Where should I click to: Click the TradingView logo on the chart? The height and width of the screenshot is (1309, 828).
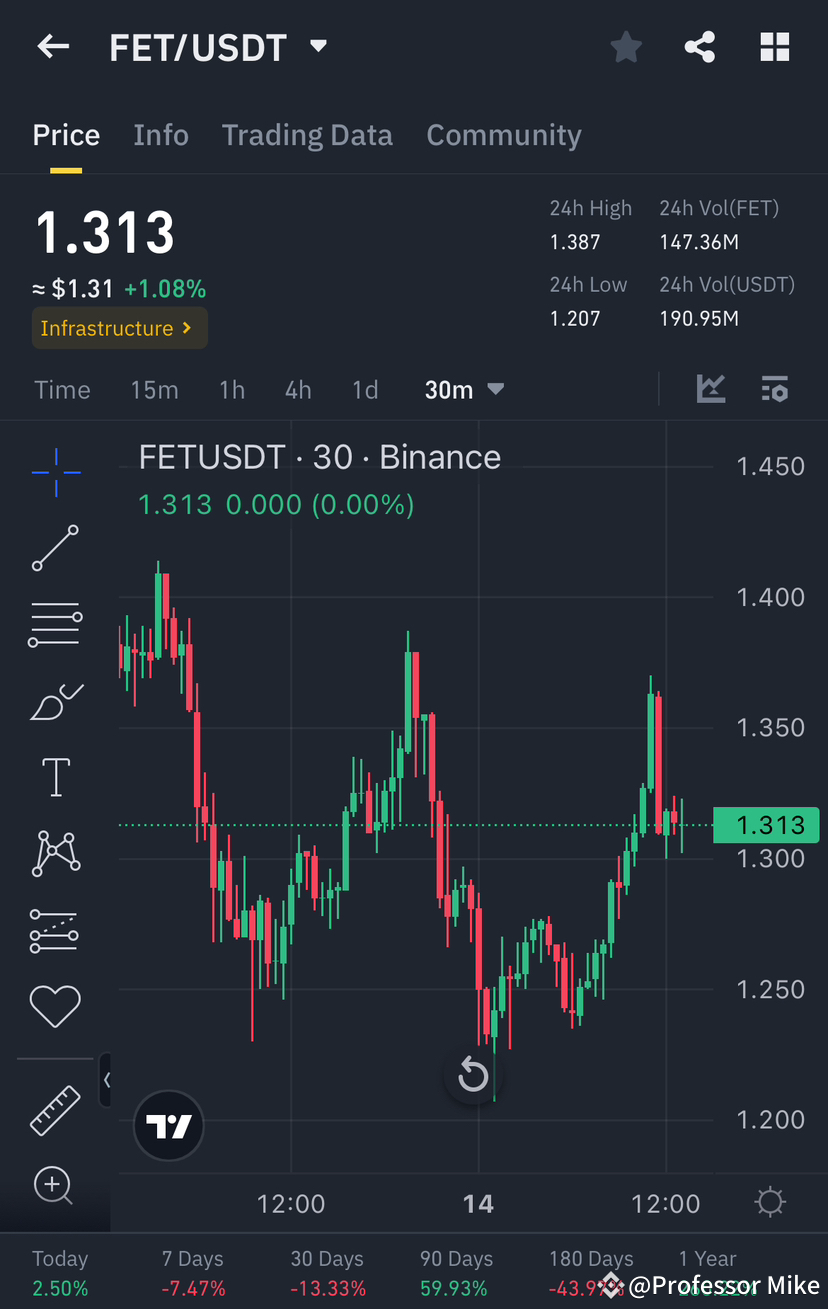pyautogui.click(x=168, y=1125)
